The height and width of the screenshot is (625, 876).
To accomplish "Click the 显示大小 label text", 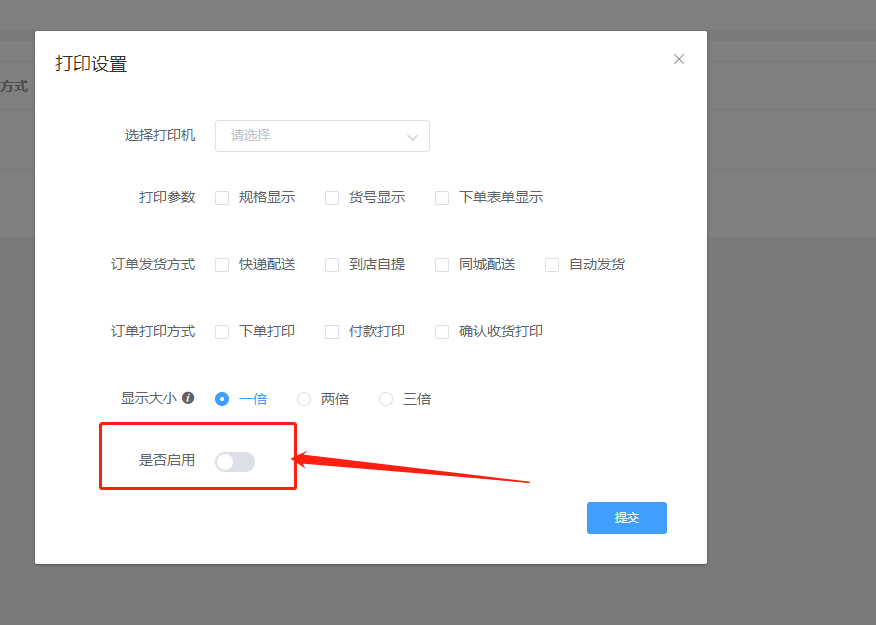I will tap(149, 398).
